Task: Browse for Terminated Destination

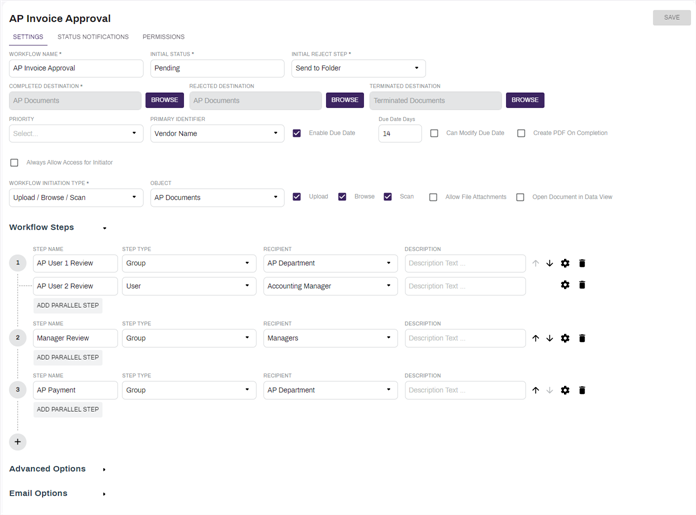Action: click(x=525, y=100)
